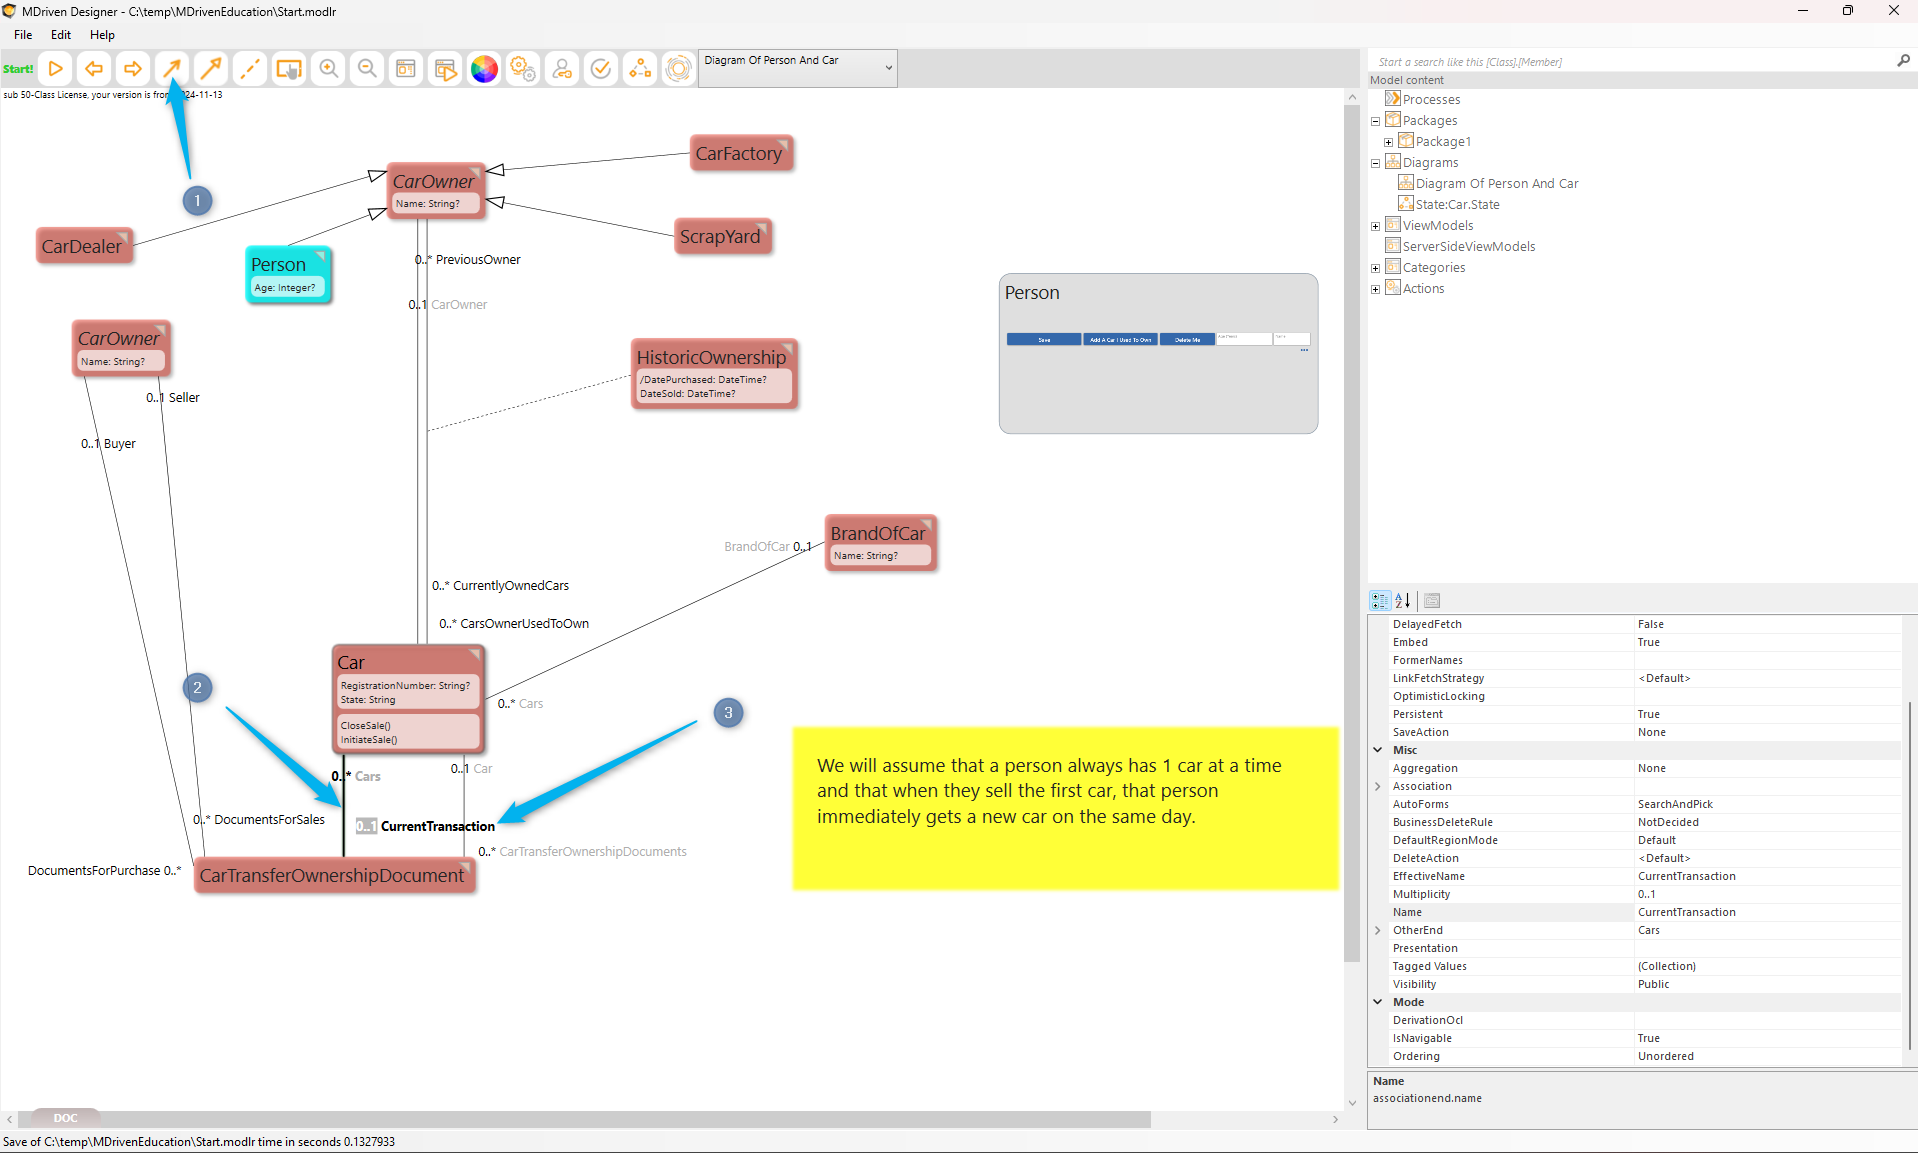Click the zoom out magnifier icon
Image resolution: width=1918 pixels, height=1153 pixels.
367,69
